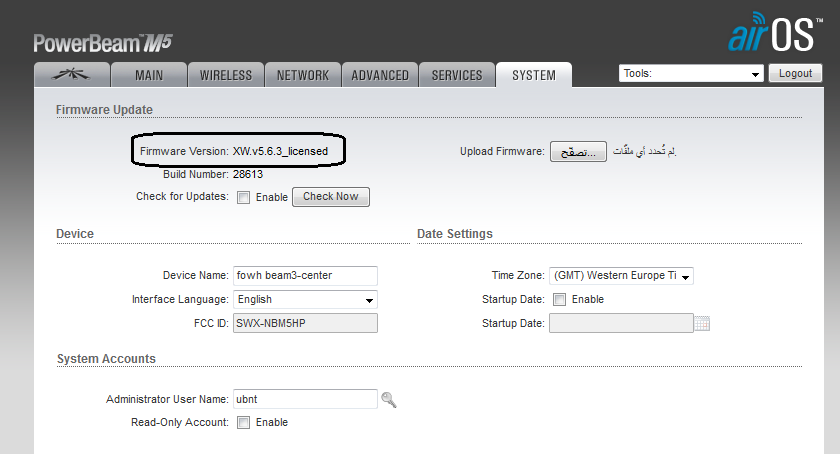The width and height of the screenshot is (840, 454).
Task: Toggle the Startup Date Enable checkbox
Action: pyautogui.click(x=560, y=299)
